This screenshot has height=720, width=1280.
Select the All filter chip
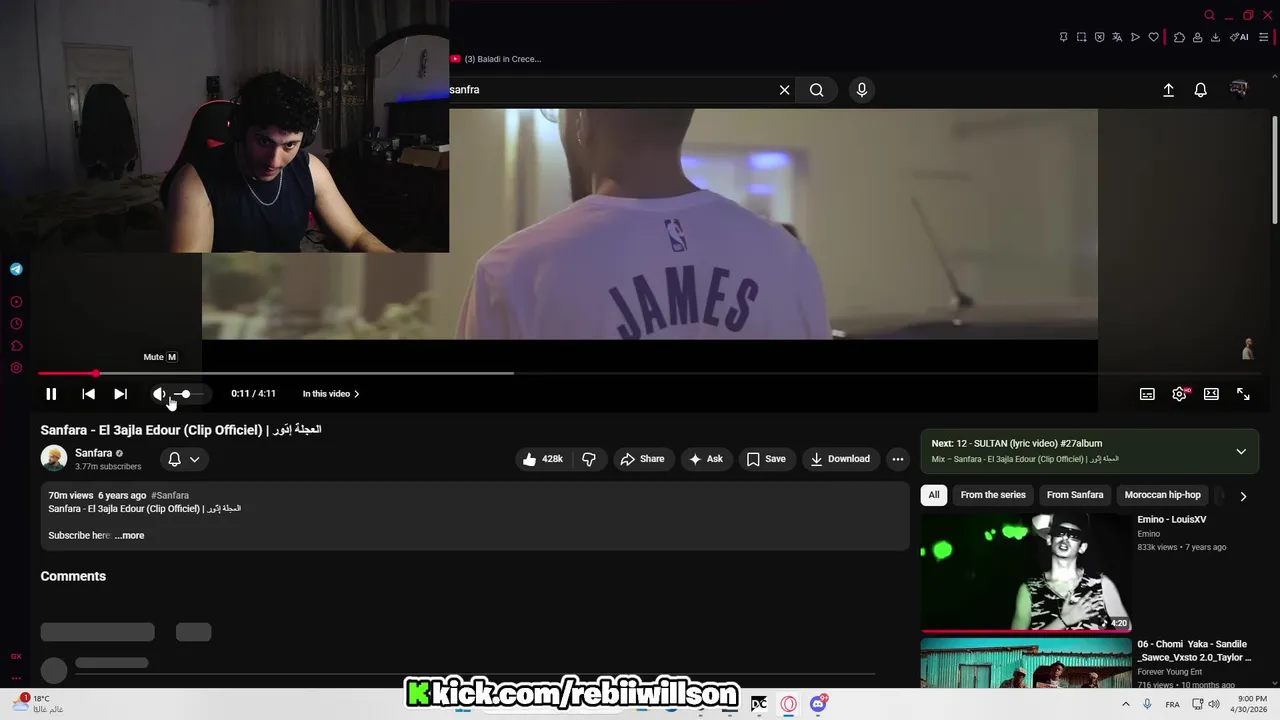point(934,495)
